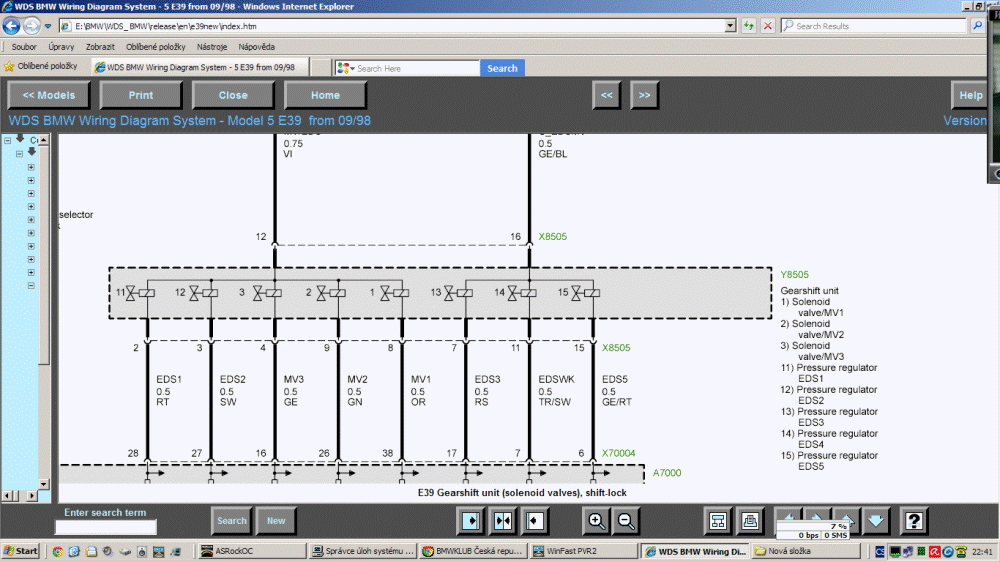Open the Zobrazit menu
This screenshot has height=562, width=1000.
[x=100, y=47]
